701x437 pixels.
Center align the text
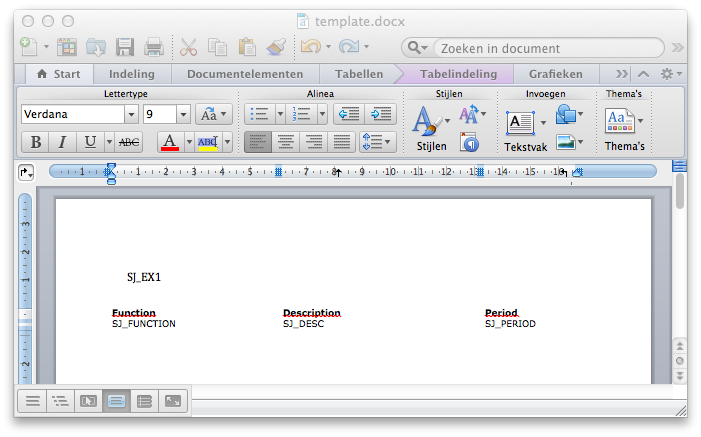tap(286, 142)
